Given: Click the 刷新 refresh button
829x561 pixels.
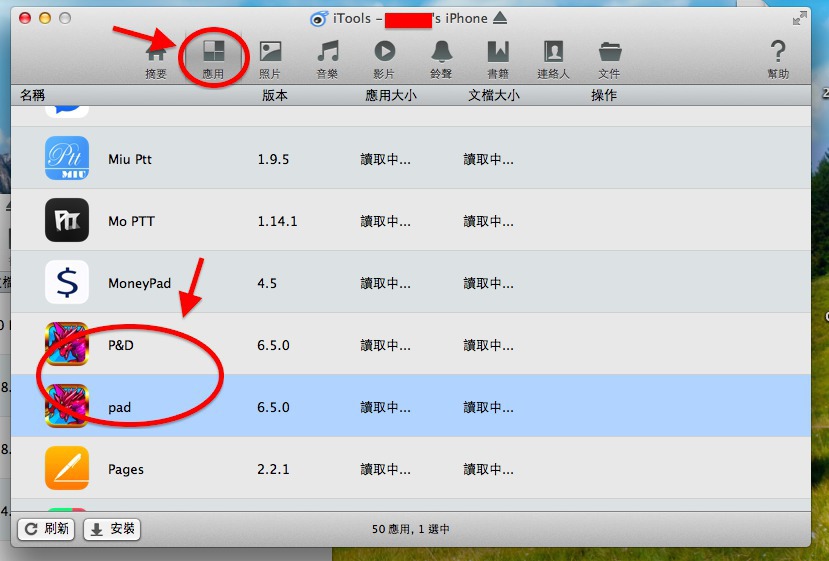Looking at the screenshot, I should coord(47,529).
